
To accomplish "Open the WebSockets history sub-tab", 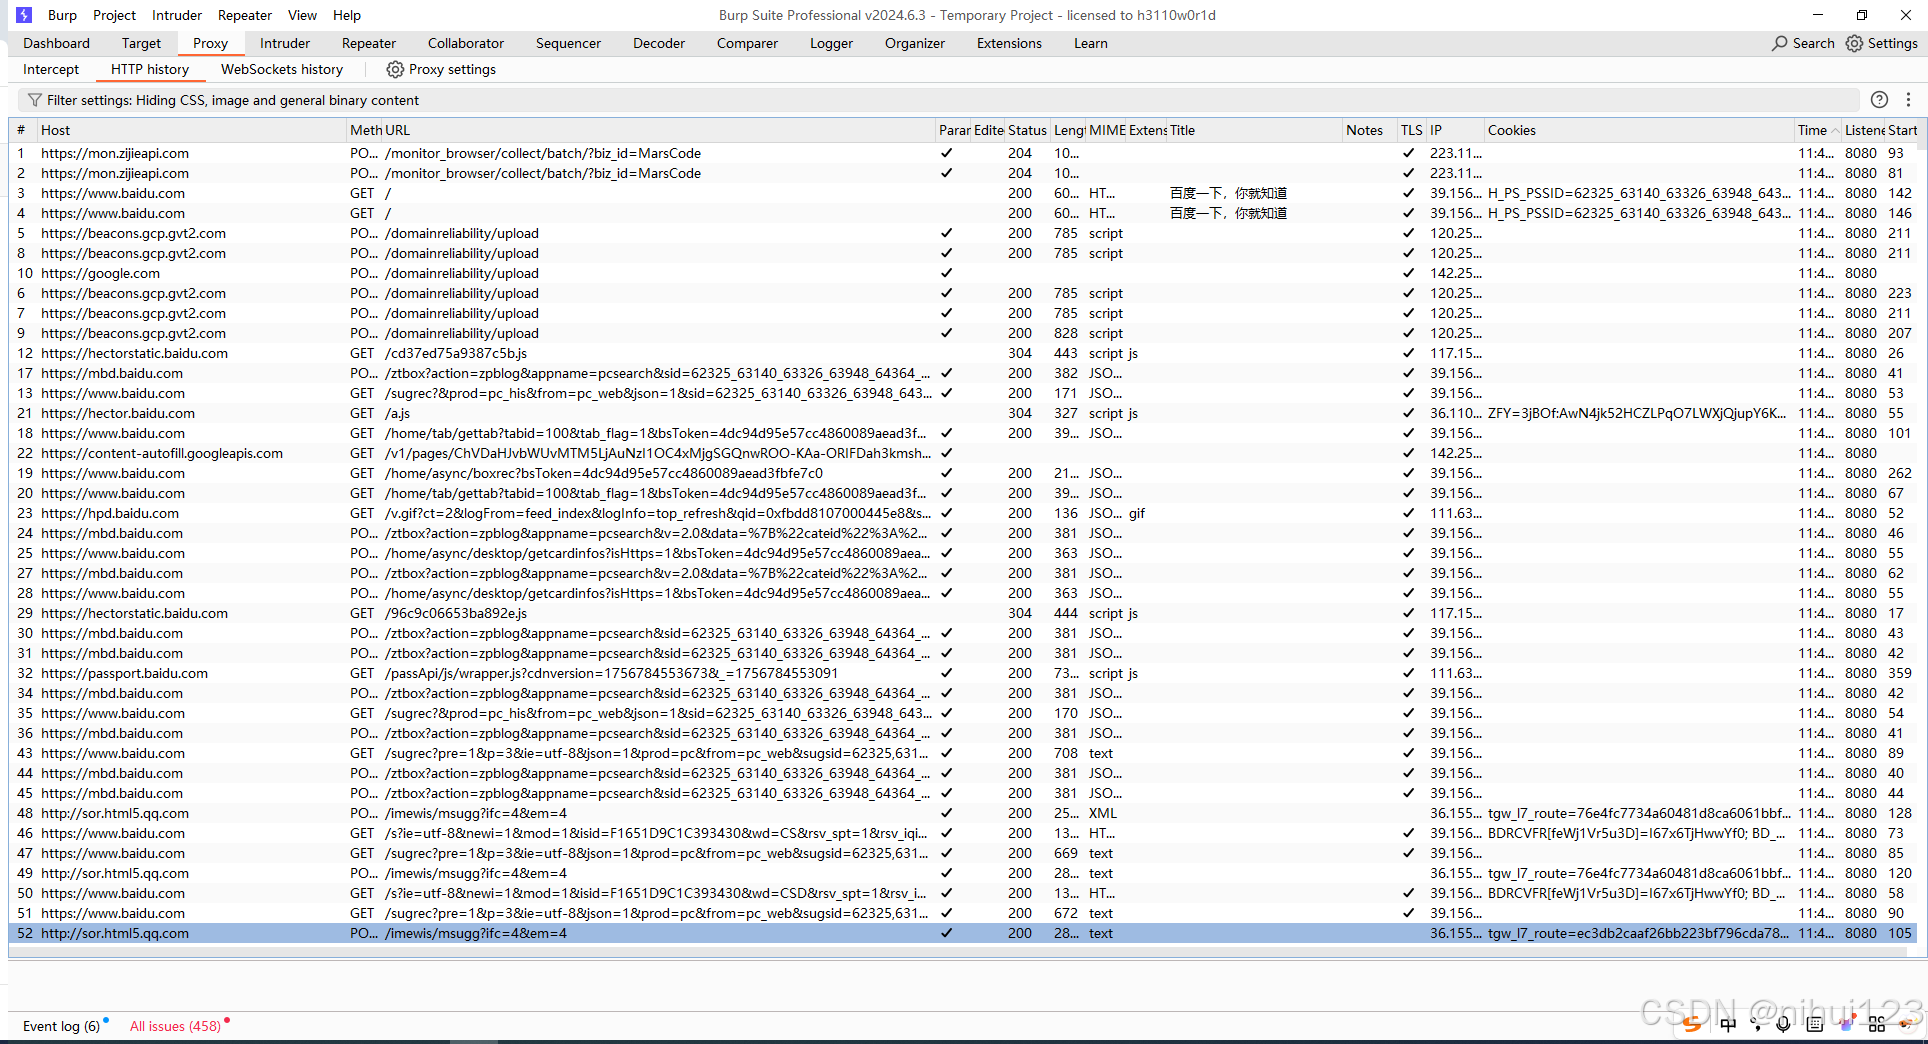I will tap(282, 69).
